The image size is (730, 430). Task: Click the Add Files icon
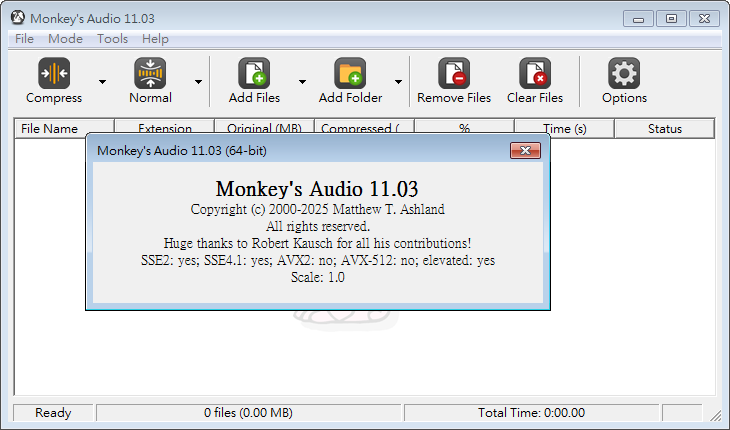click(254, 74)
